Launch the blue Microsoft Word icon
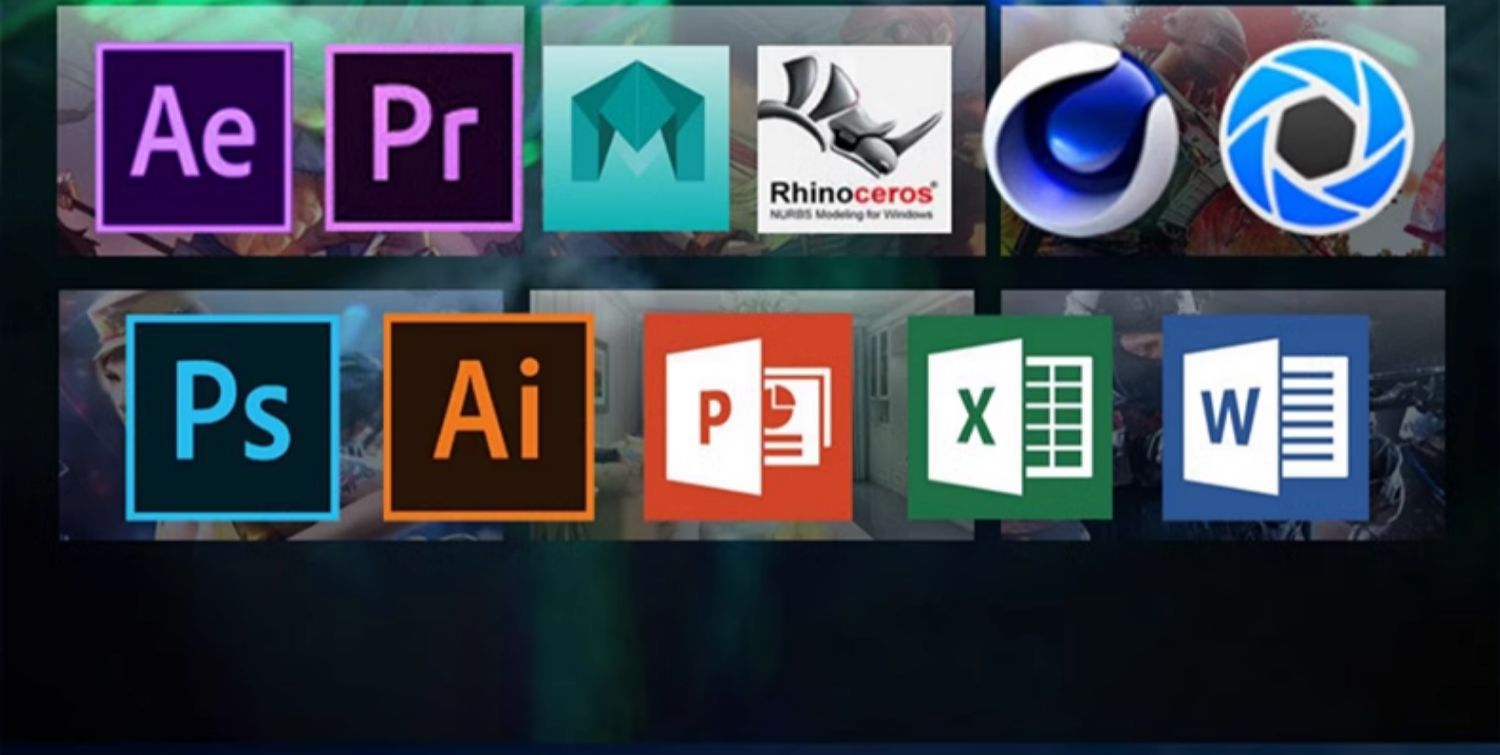 click(x=1265, y=417)
